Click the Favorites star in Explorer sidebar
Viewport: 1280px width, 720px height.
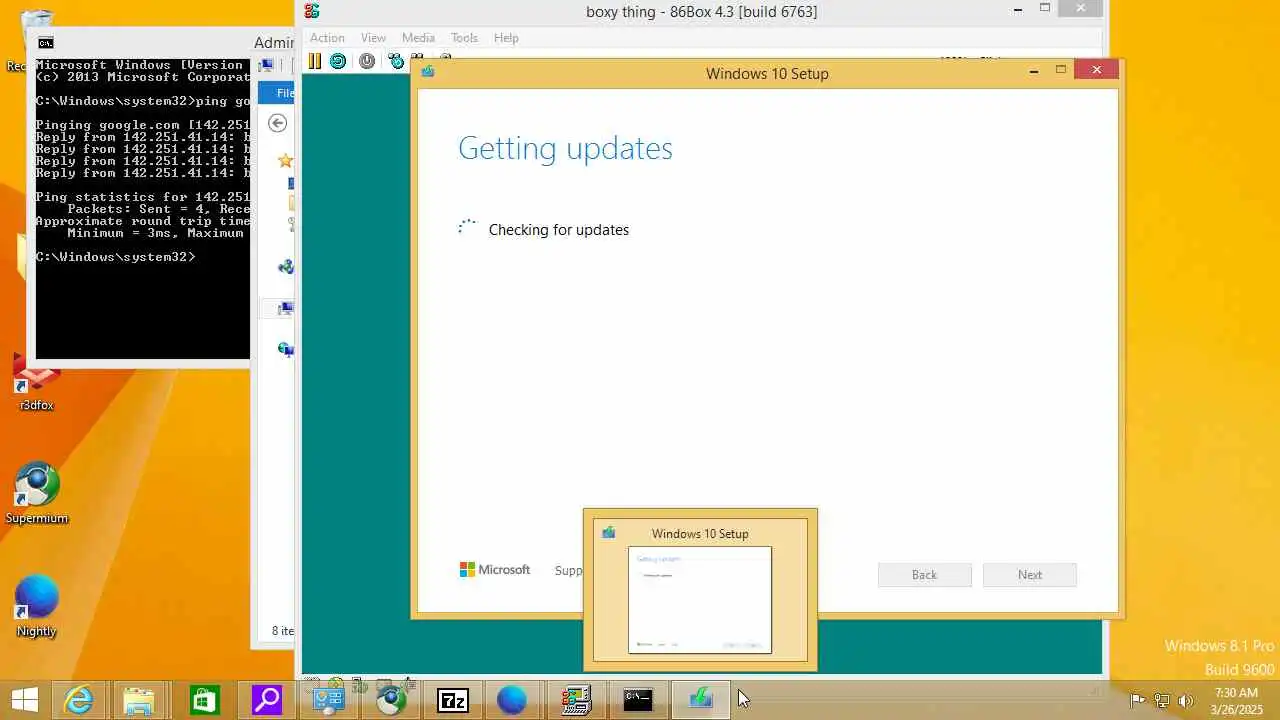pyautogui.click(x=286, y=160)
